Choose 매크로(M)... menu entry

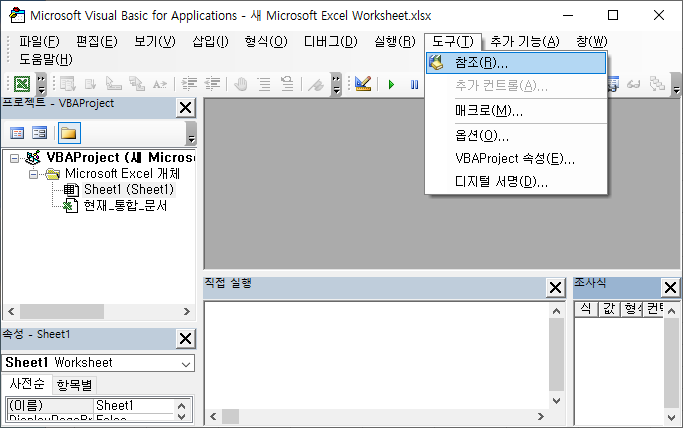516,111
